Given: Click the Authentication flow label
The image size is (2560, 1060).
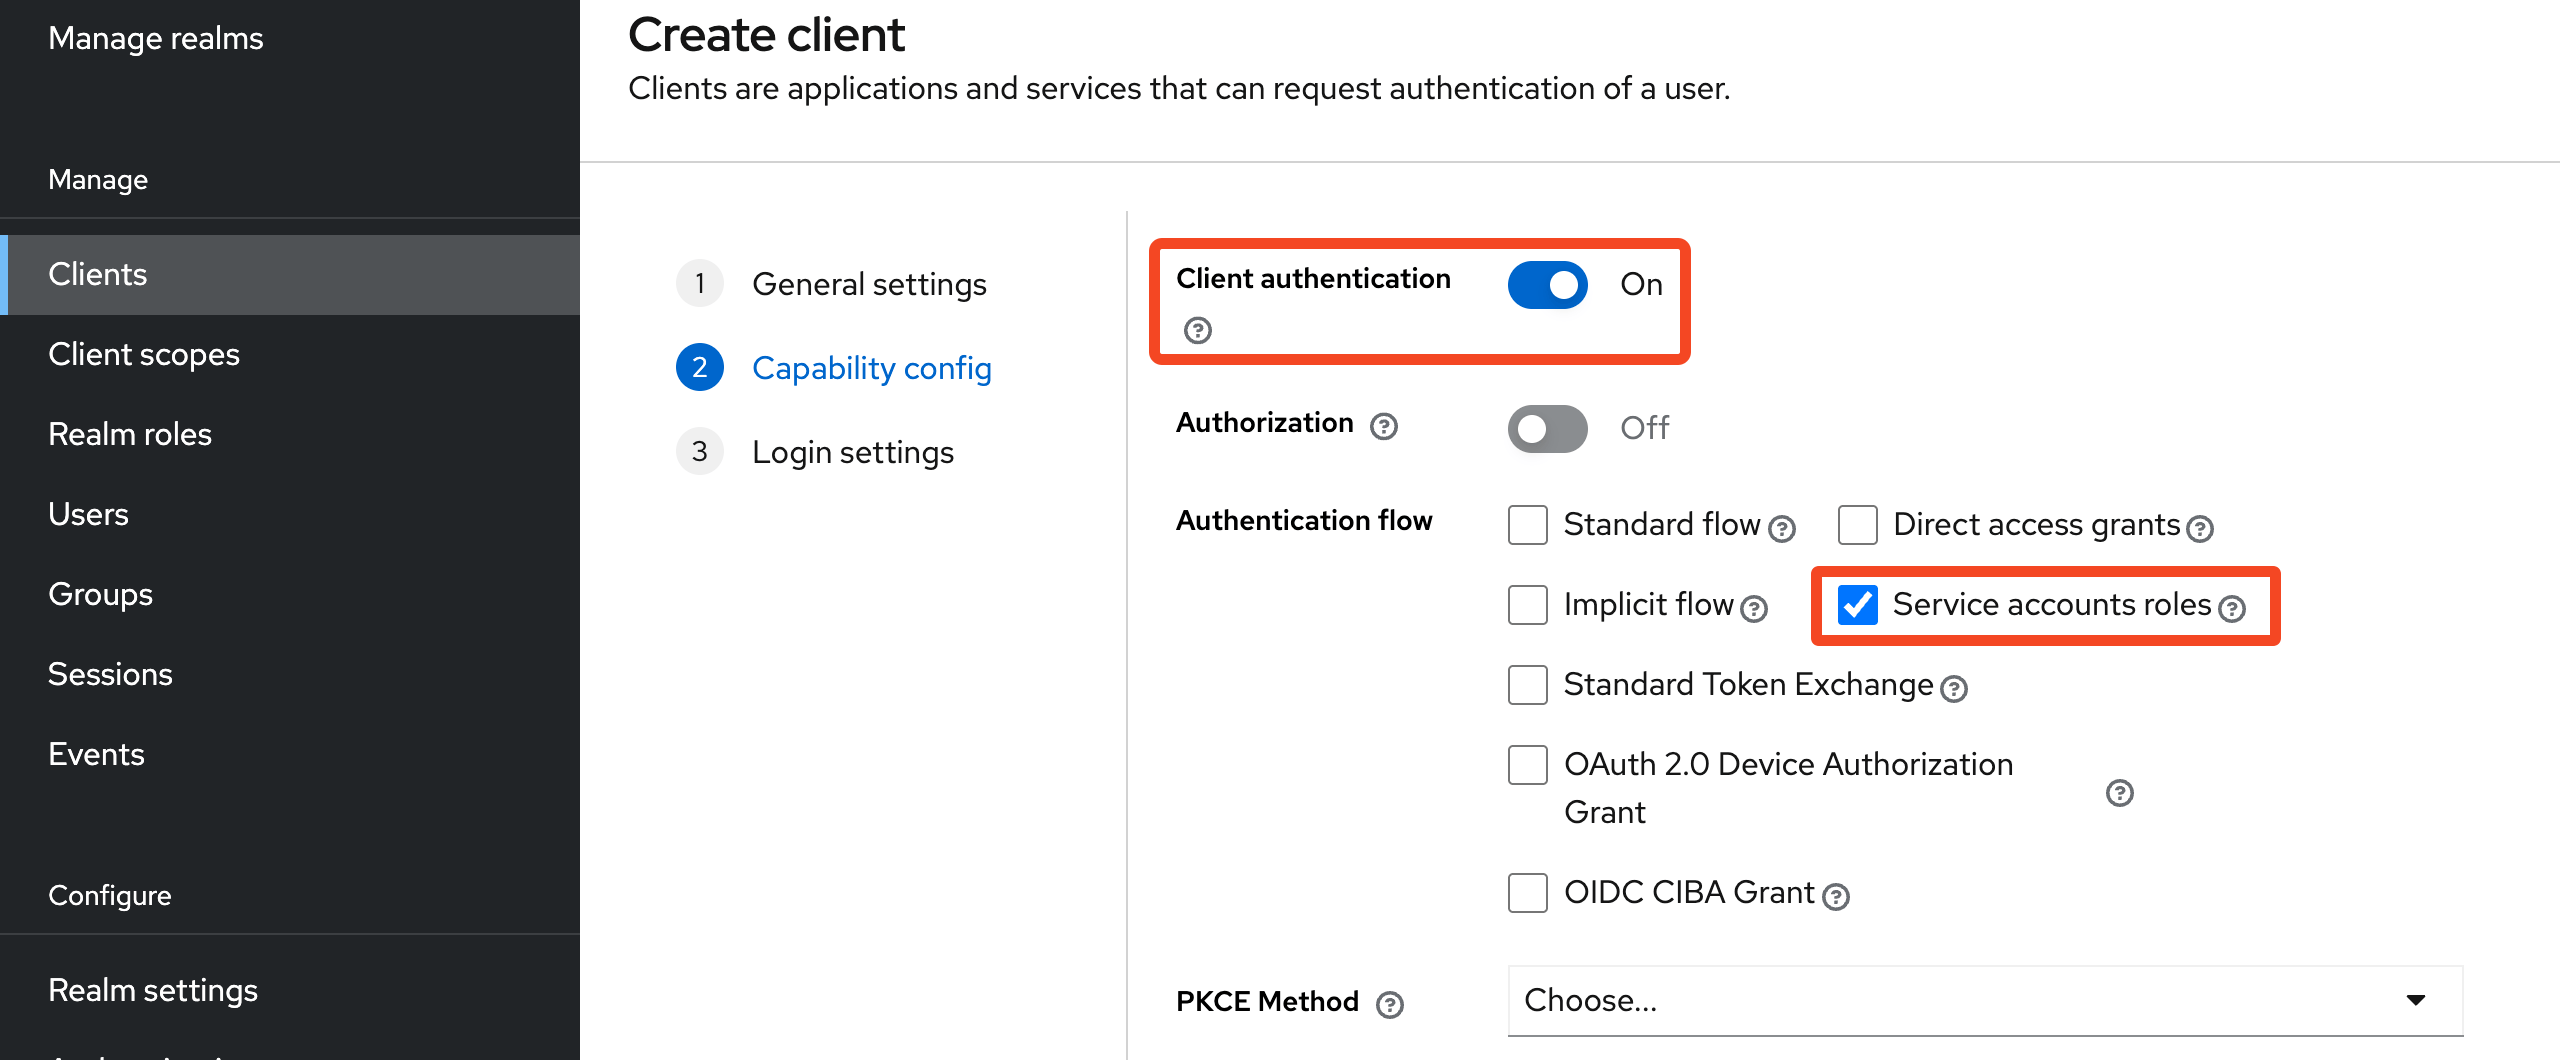Looking at the screenshot, I should click(x=1304, y=520).
